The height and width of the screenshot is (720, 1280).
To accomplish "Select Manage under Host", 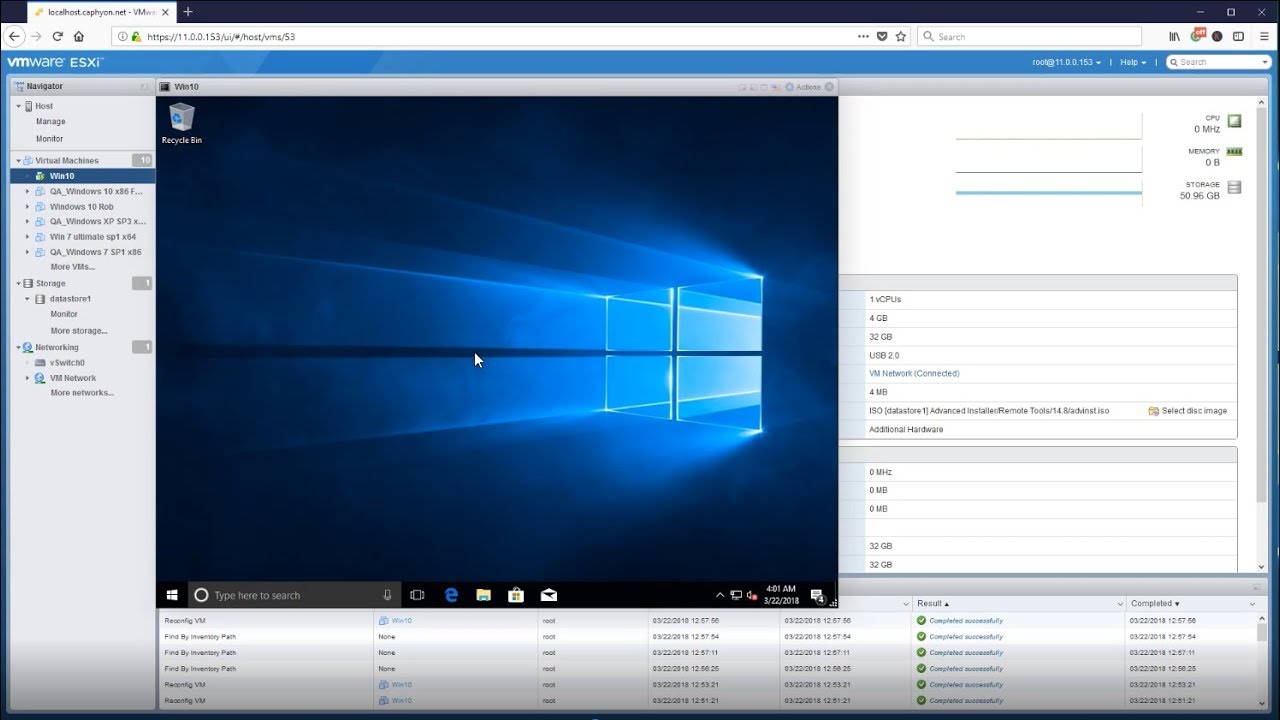I will coord(51,122).
